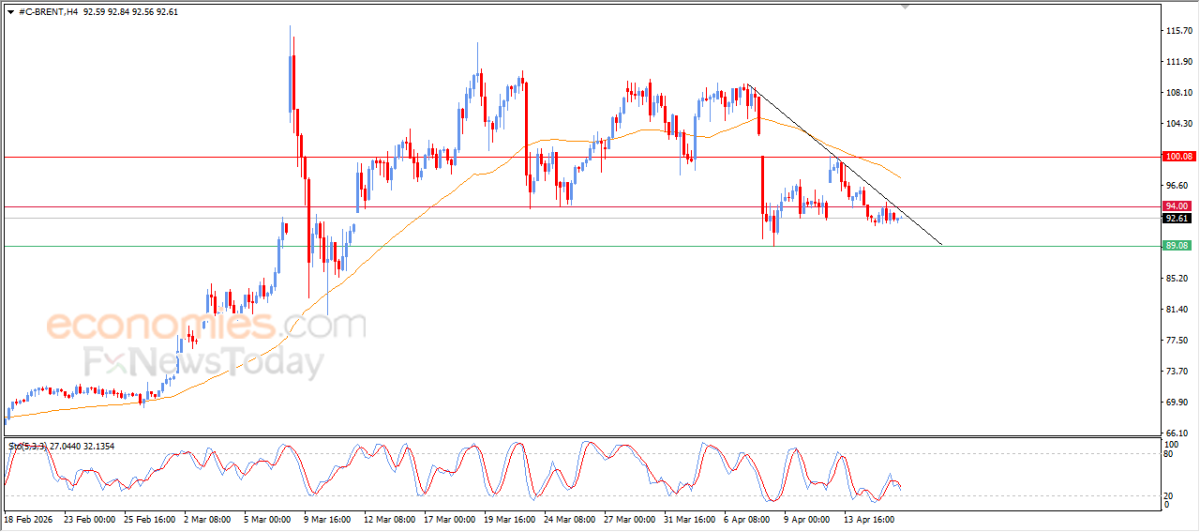The height and width of the screenshot is (532, 1200).
Task: Click the chart shift triangle marker at top
Action: [x=907, y=6]
